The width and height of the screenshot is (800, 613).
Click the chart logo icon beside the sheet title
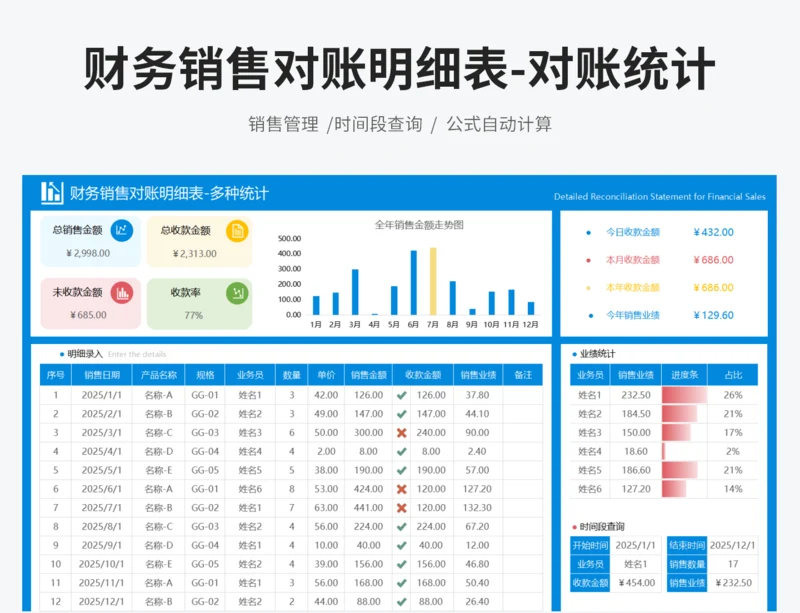point(52,193)
